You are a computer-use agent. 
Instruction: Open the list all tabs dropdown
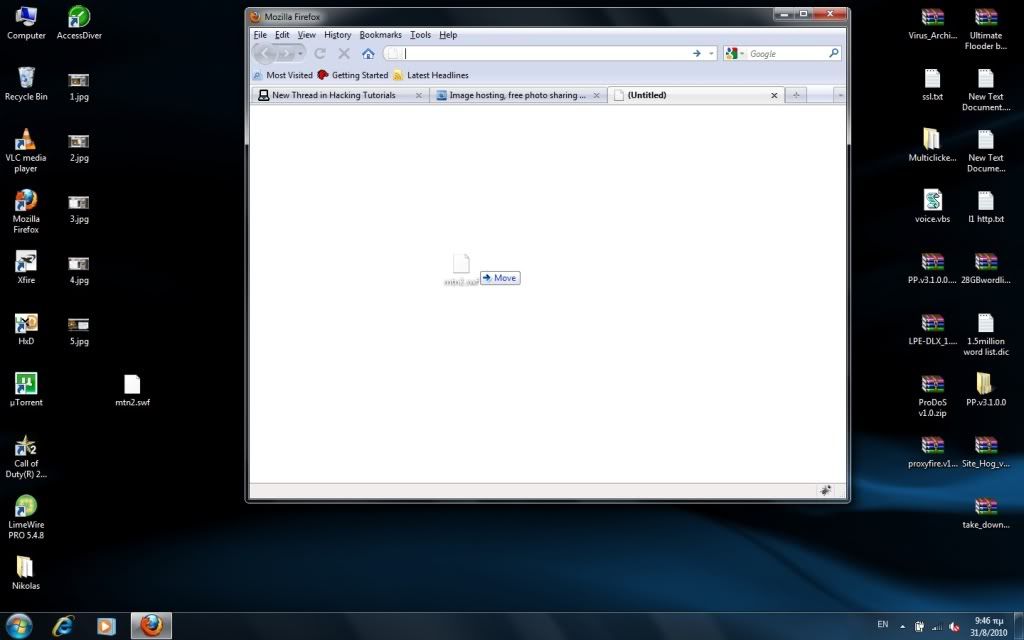pos(840,95)
